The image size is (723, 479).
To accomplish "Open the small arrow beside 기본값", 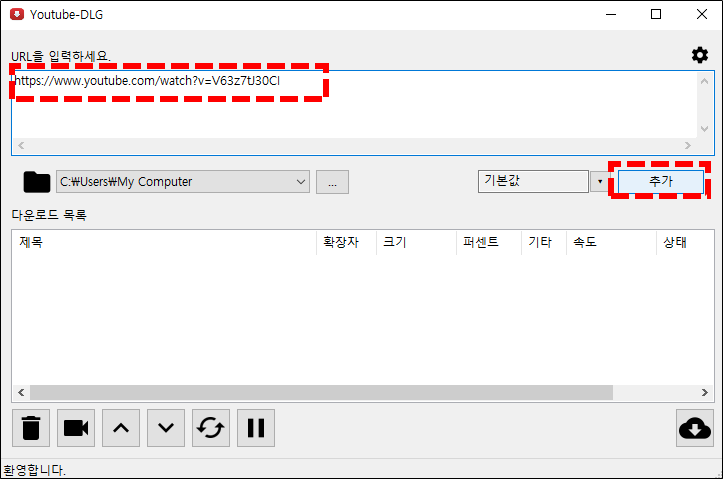I will [x=600, y=181].
